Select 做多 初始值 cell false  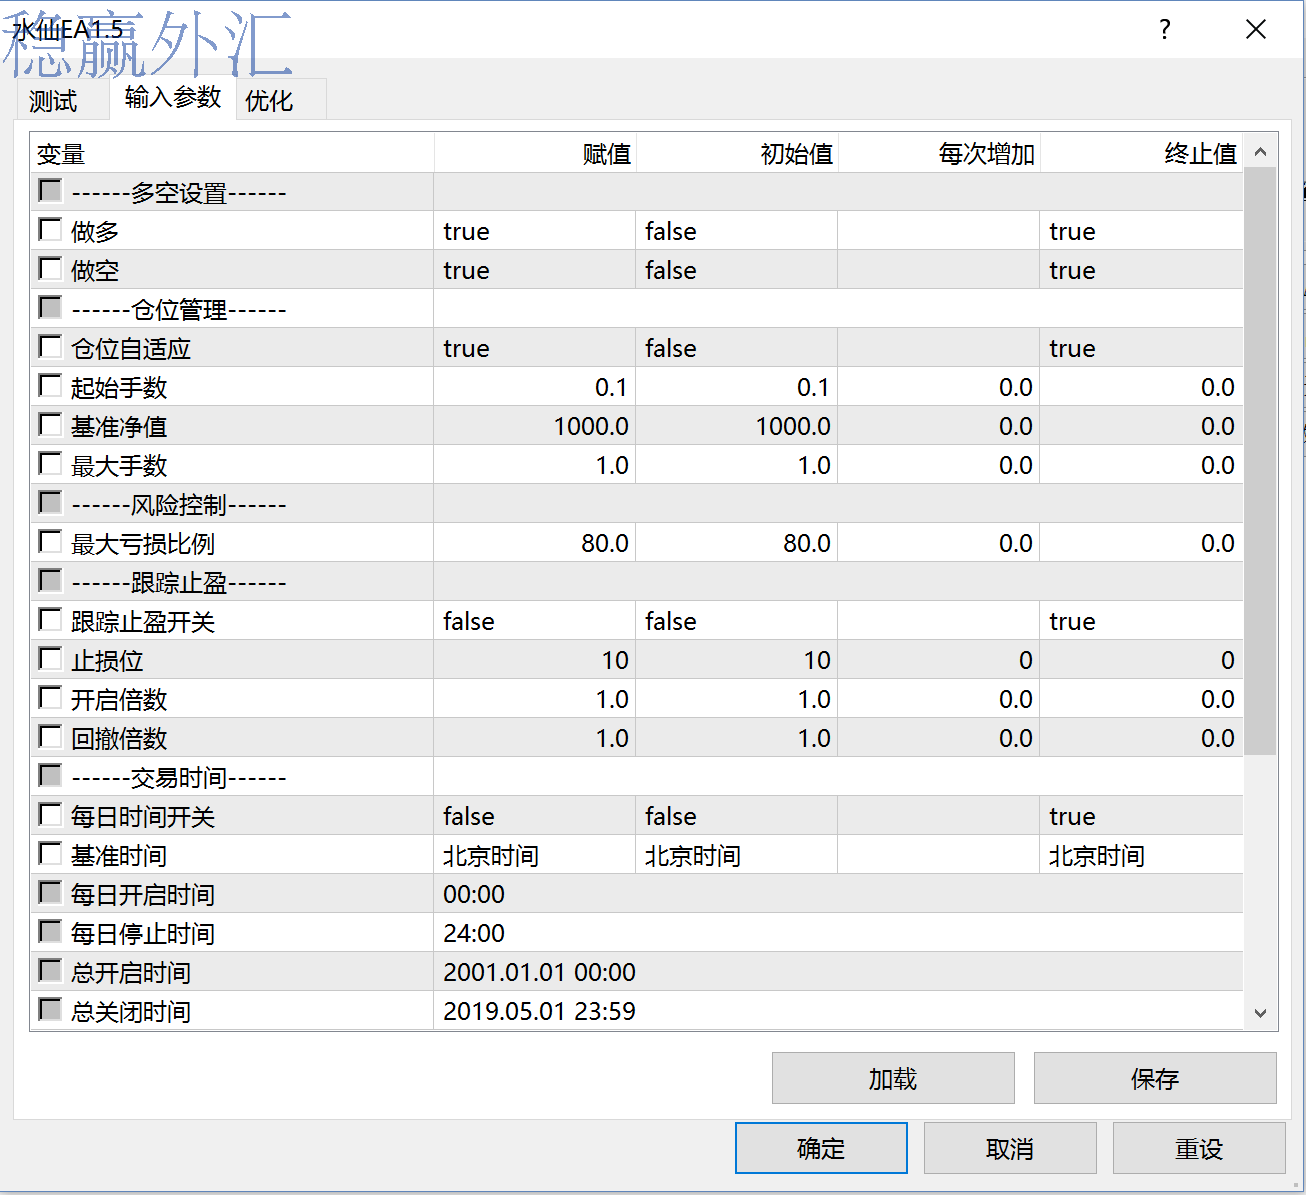coord(737,231)
